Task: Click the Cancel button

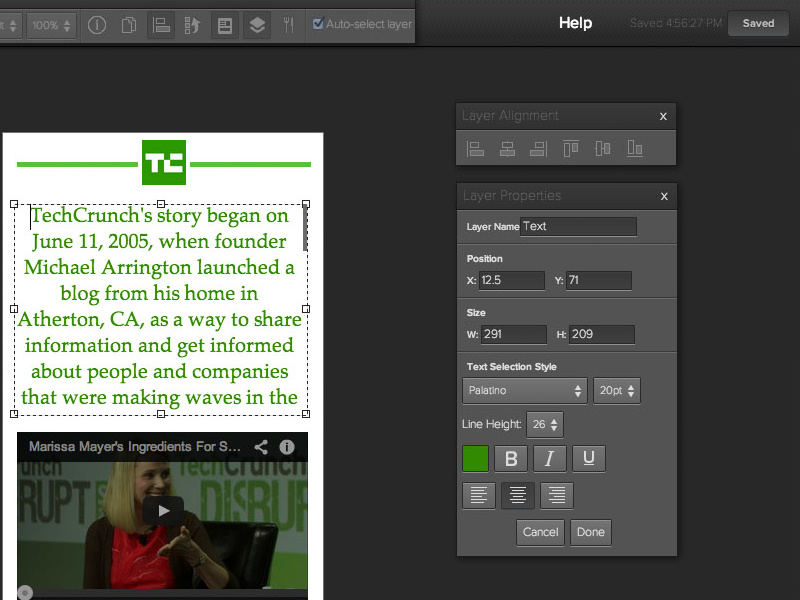Action: pos(540,532)
